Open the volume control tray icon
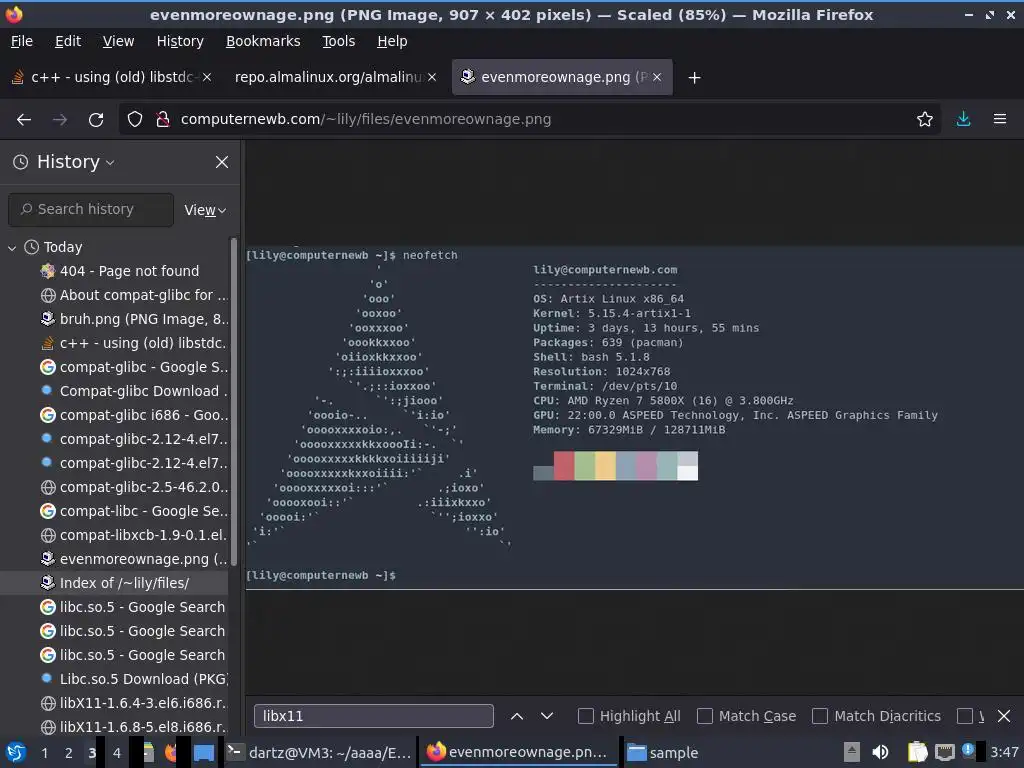The image size is (1024, 768). (x=880, y=752)
